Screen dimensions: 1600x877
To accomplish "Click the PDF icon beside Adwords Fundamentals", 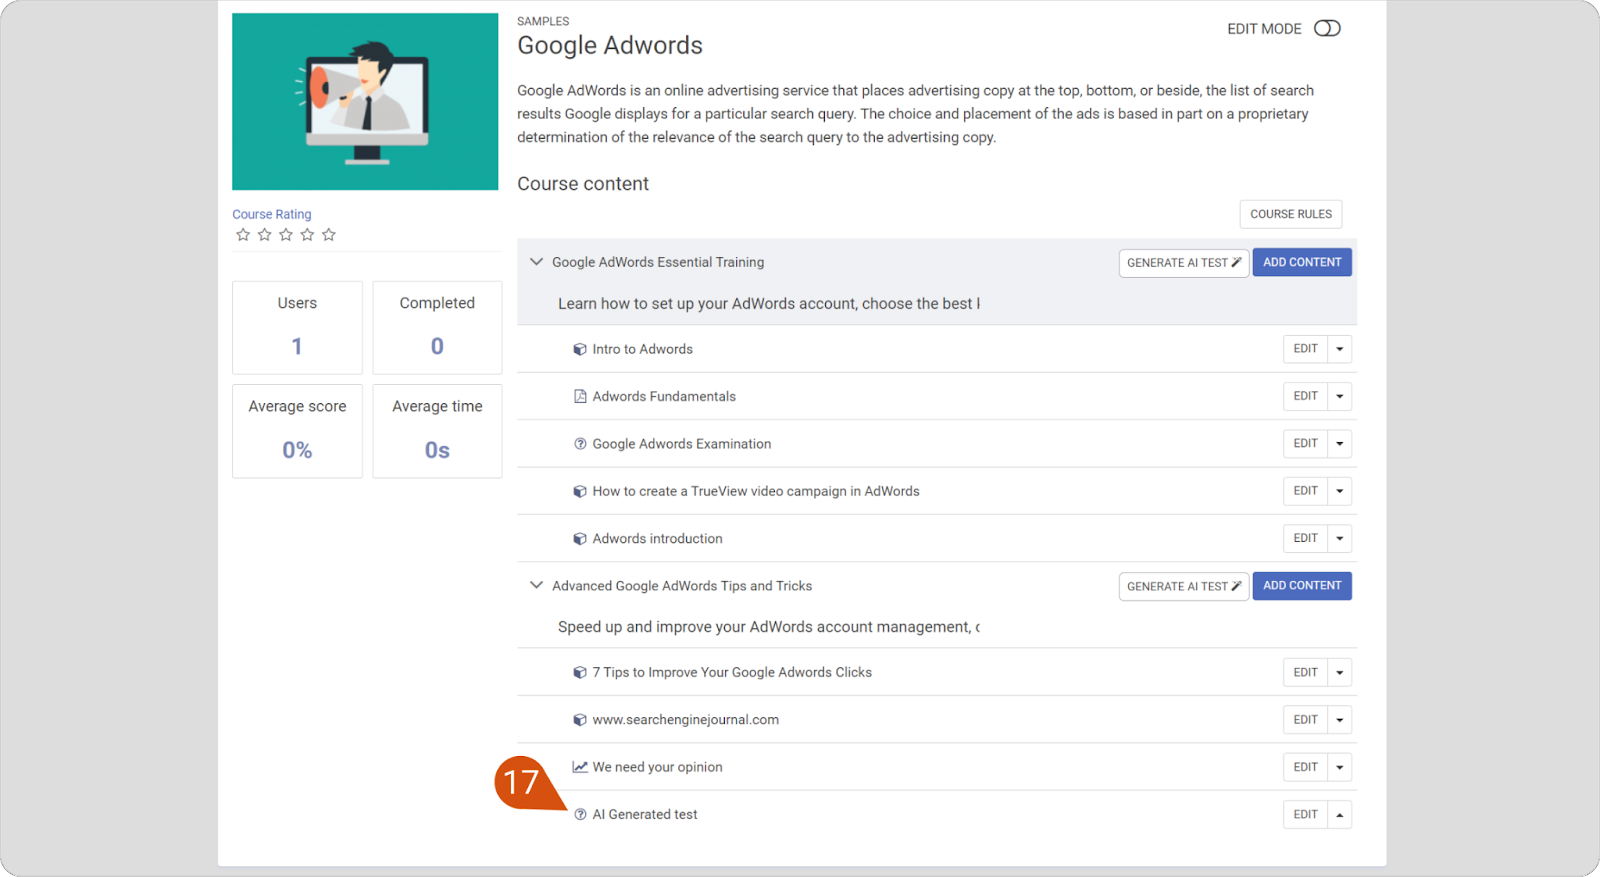I will click(x=579, y=397).
